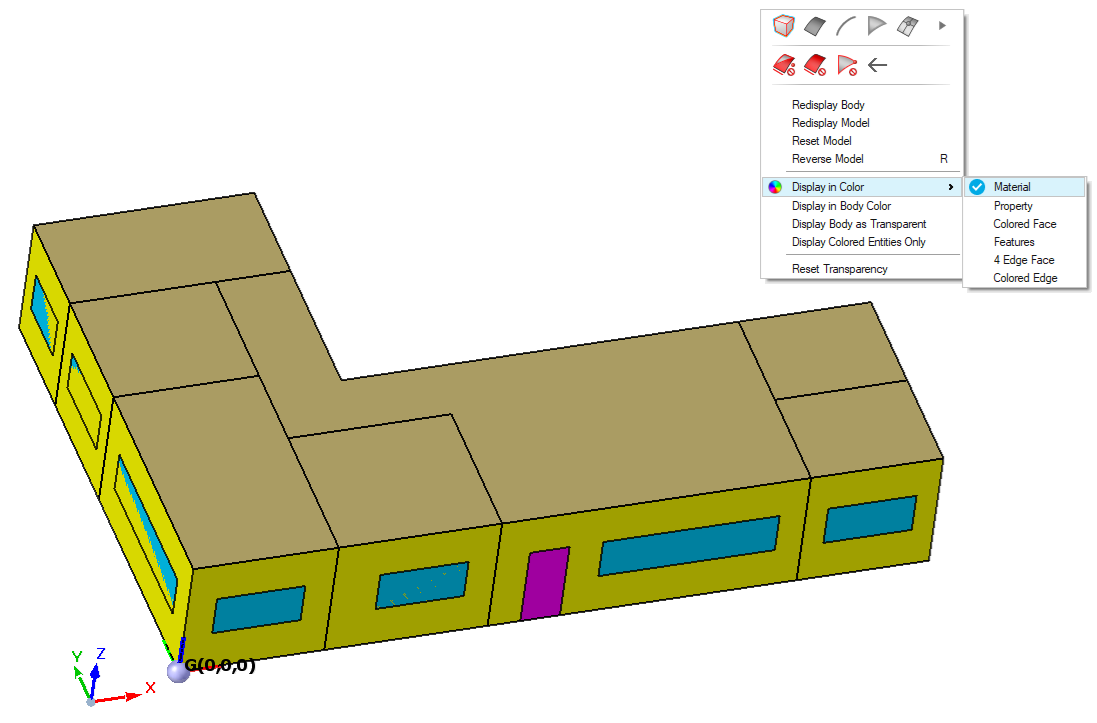The width and height of the screenshot is (1097, 723).
Task: Select Features in color submenu
Action: [1013, 242]
